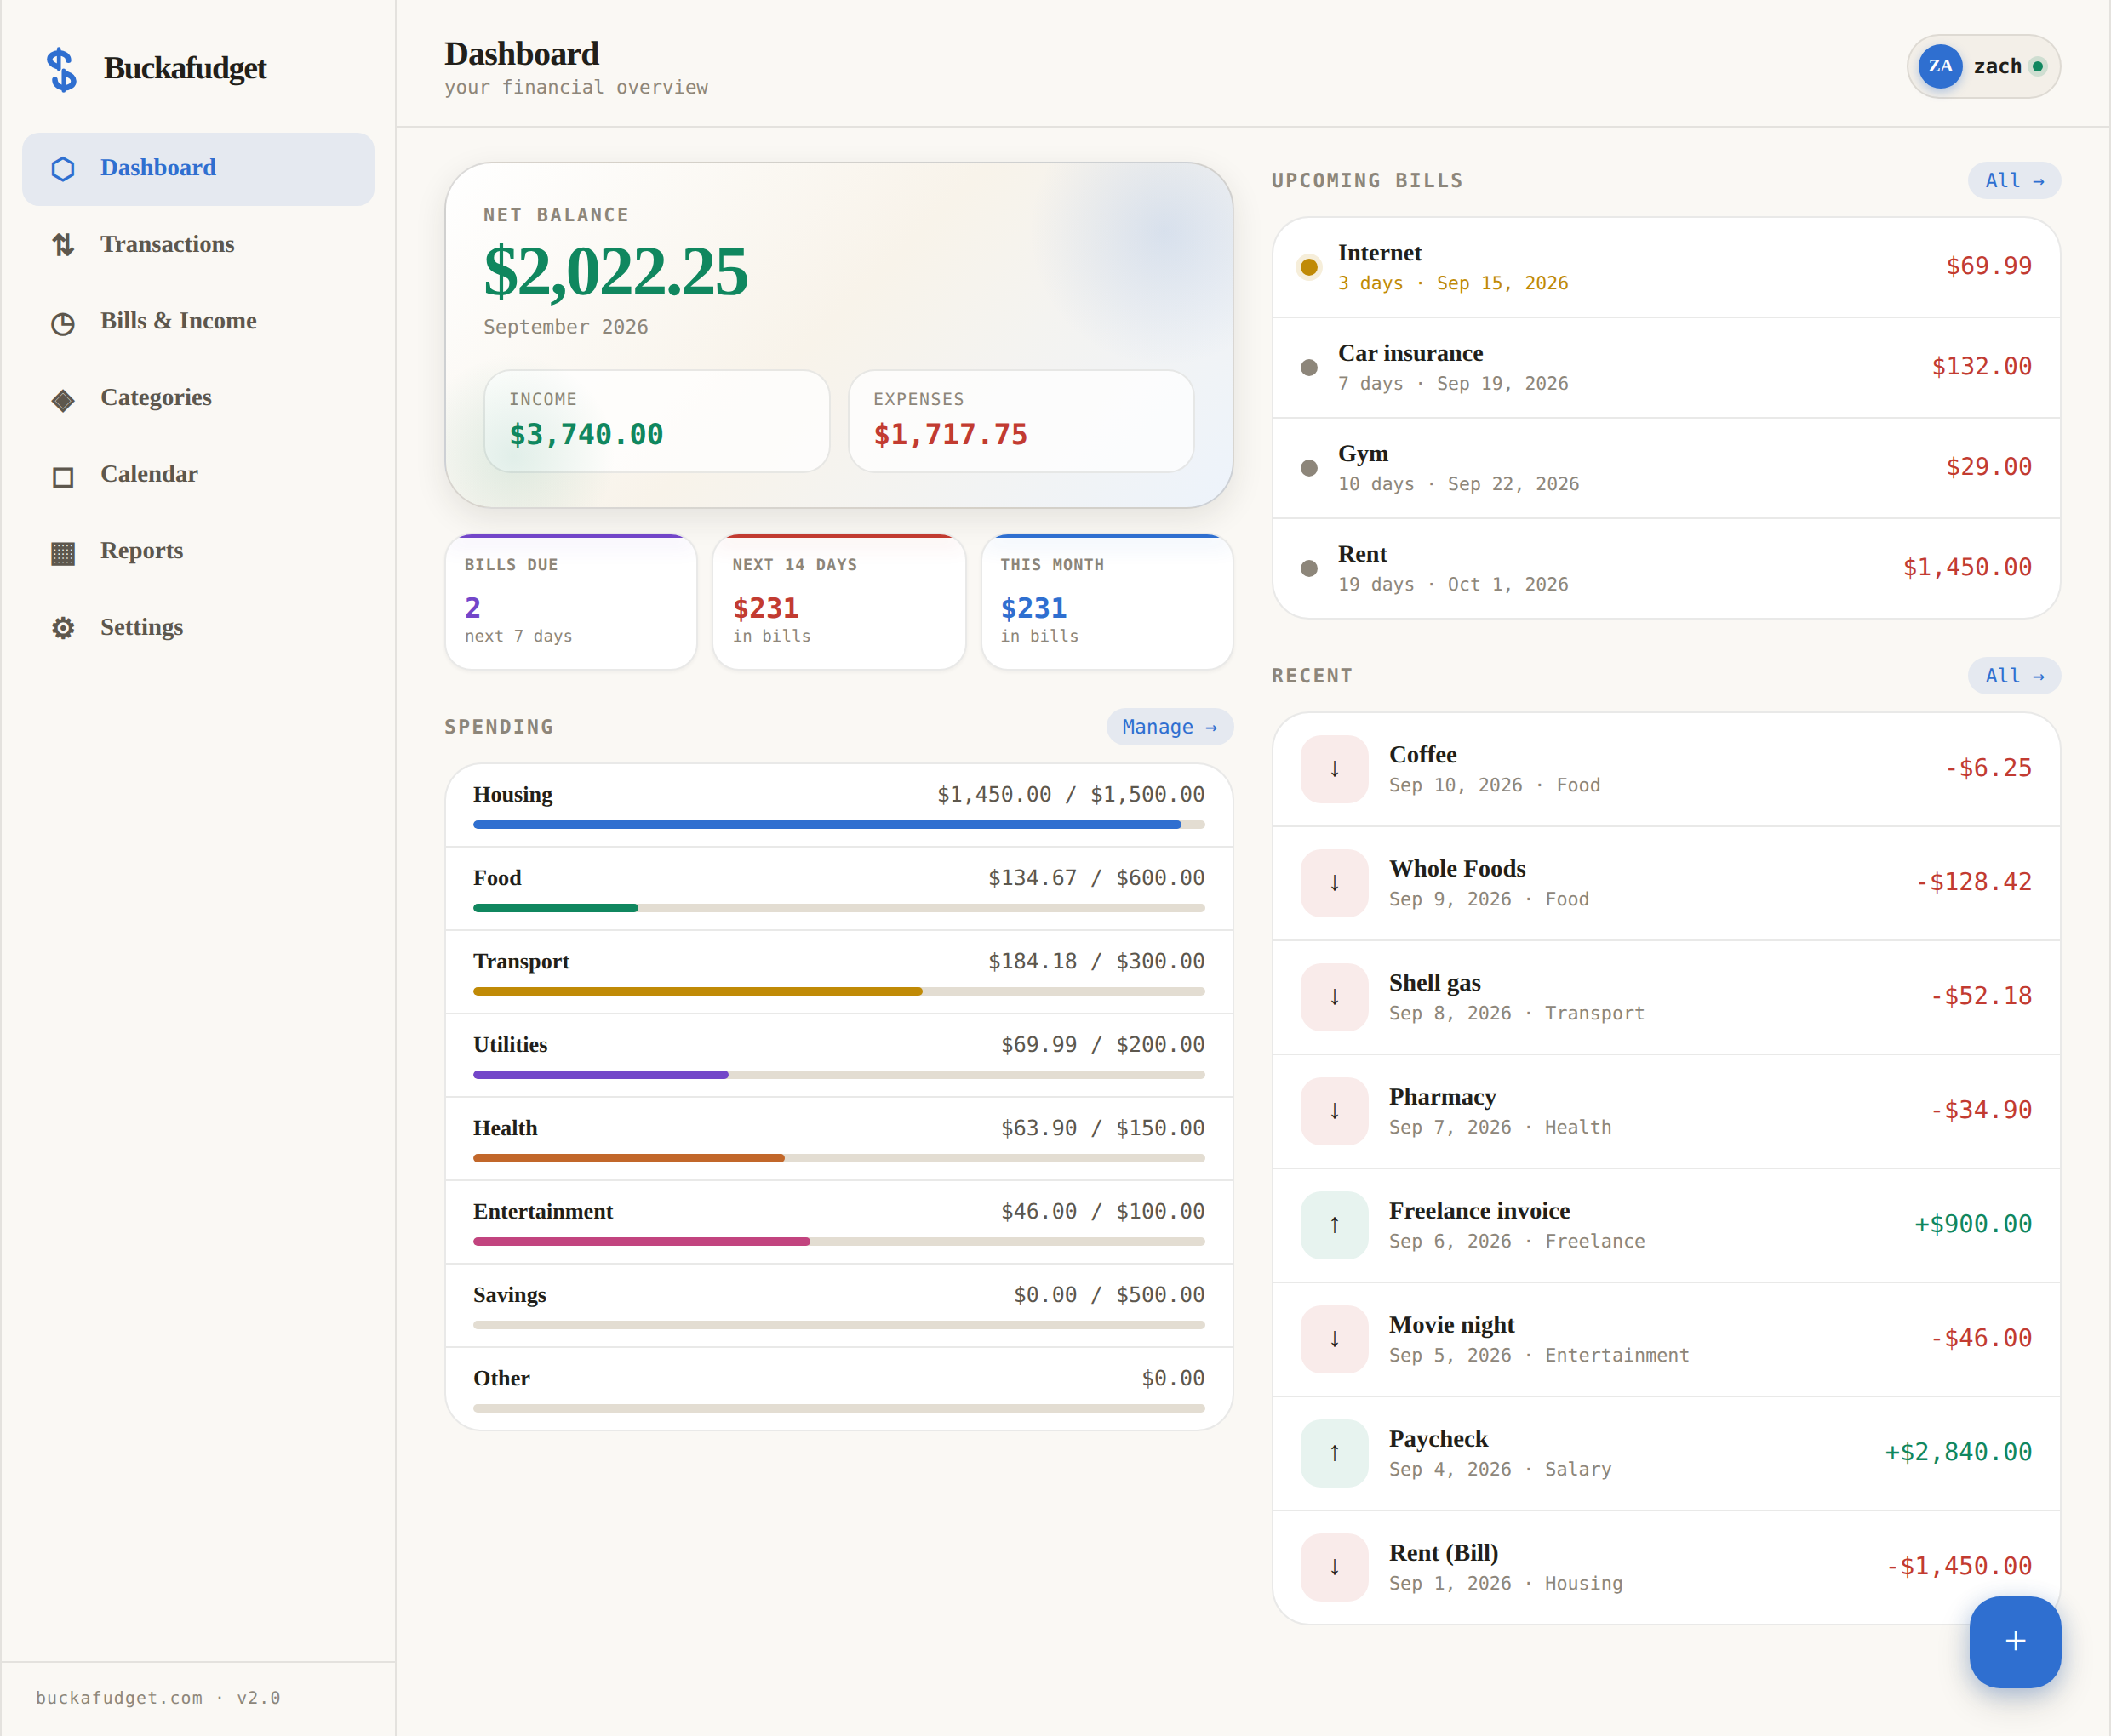Open the Car insurance upcoming bill
This screenshot has width=2111, height=1736.
click(x=1665, y=368)
